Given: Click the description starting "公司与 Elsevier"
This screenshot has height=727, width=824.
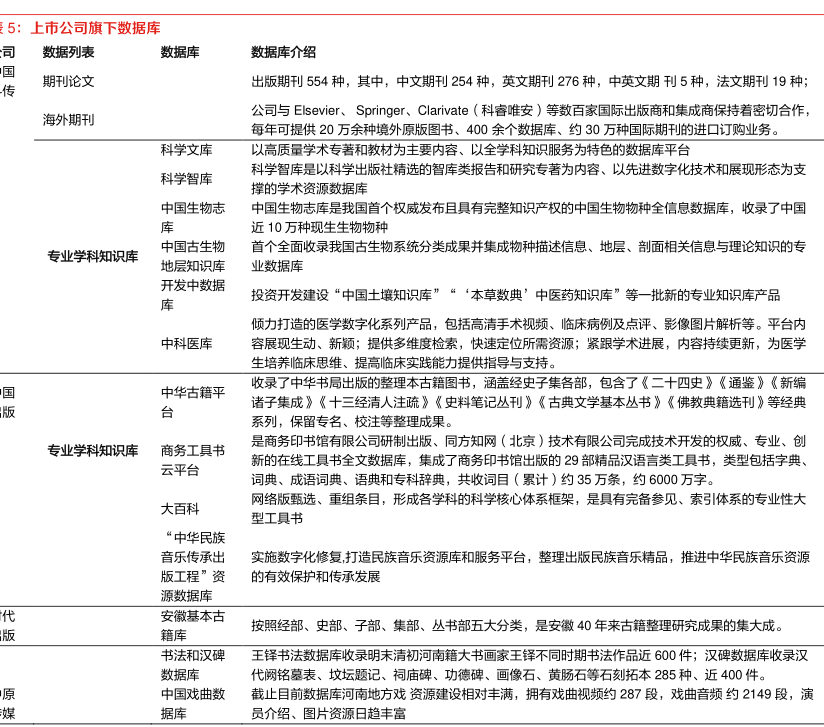Looking at the screenshot, I should [531, 120].
